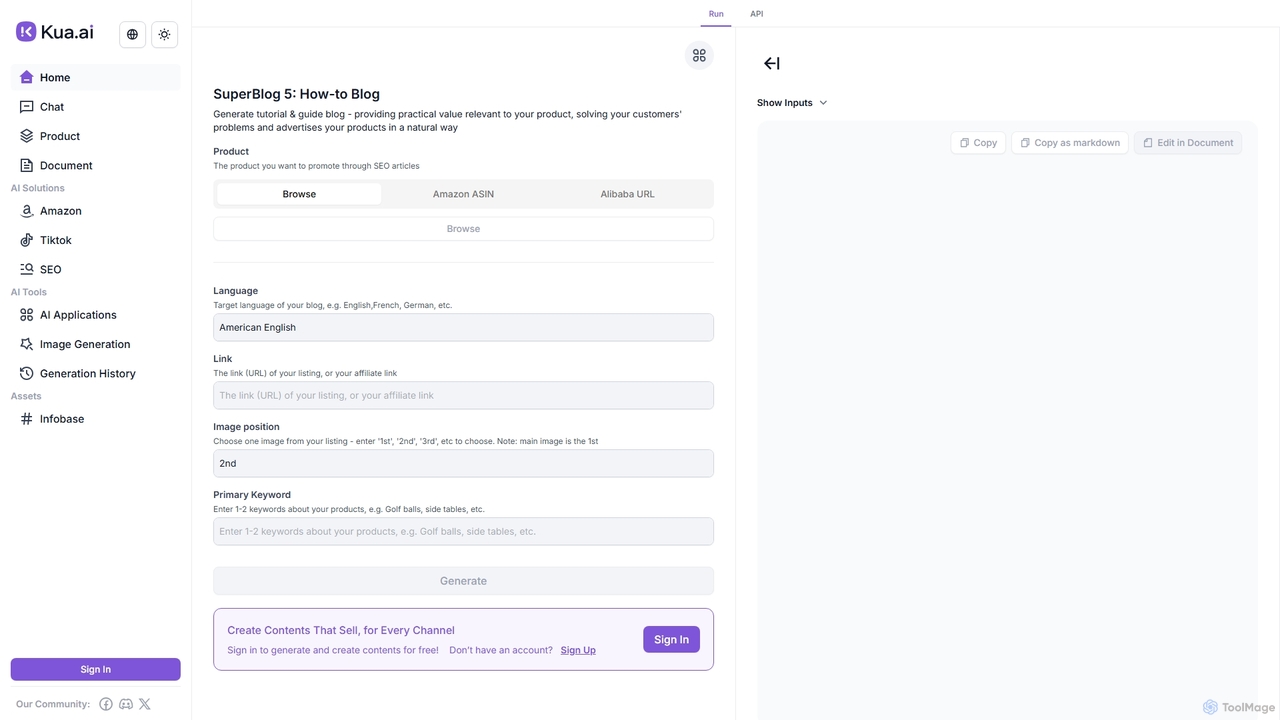Viewport: 1280px width, 720px height.
Task: Click the Chat bubble icon in sidebar
Action: pos(27,107)
